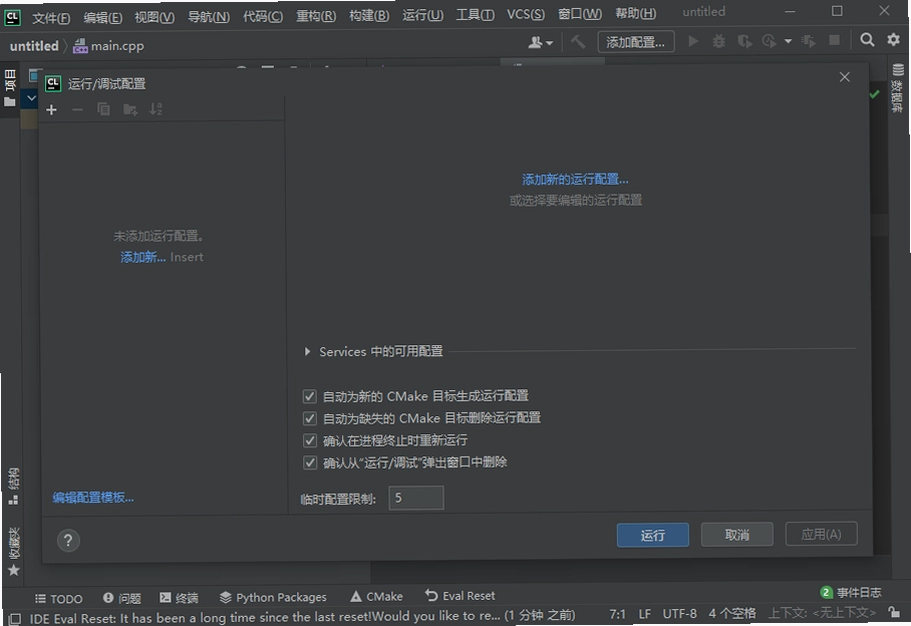Toggle confirm deletion from Run/Debug popup checkbox
The image size is (911, 626).
pyautogui.click(x=310, y=463)
